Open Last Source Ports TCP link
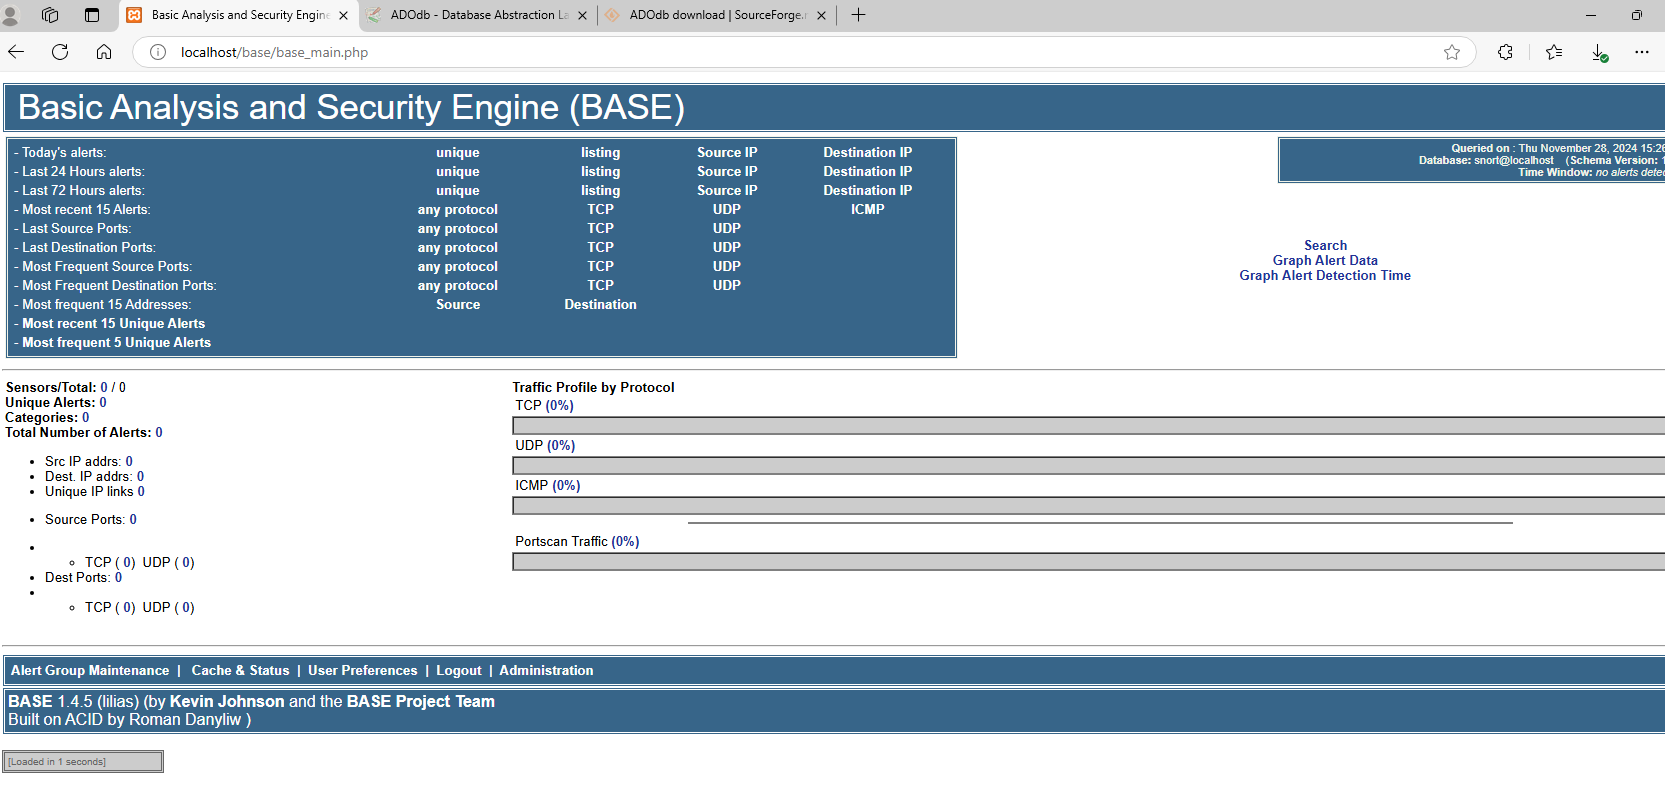The height and width of the screenshot is (788, 1665). tap(600, 228)
